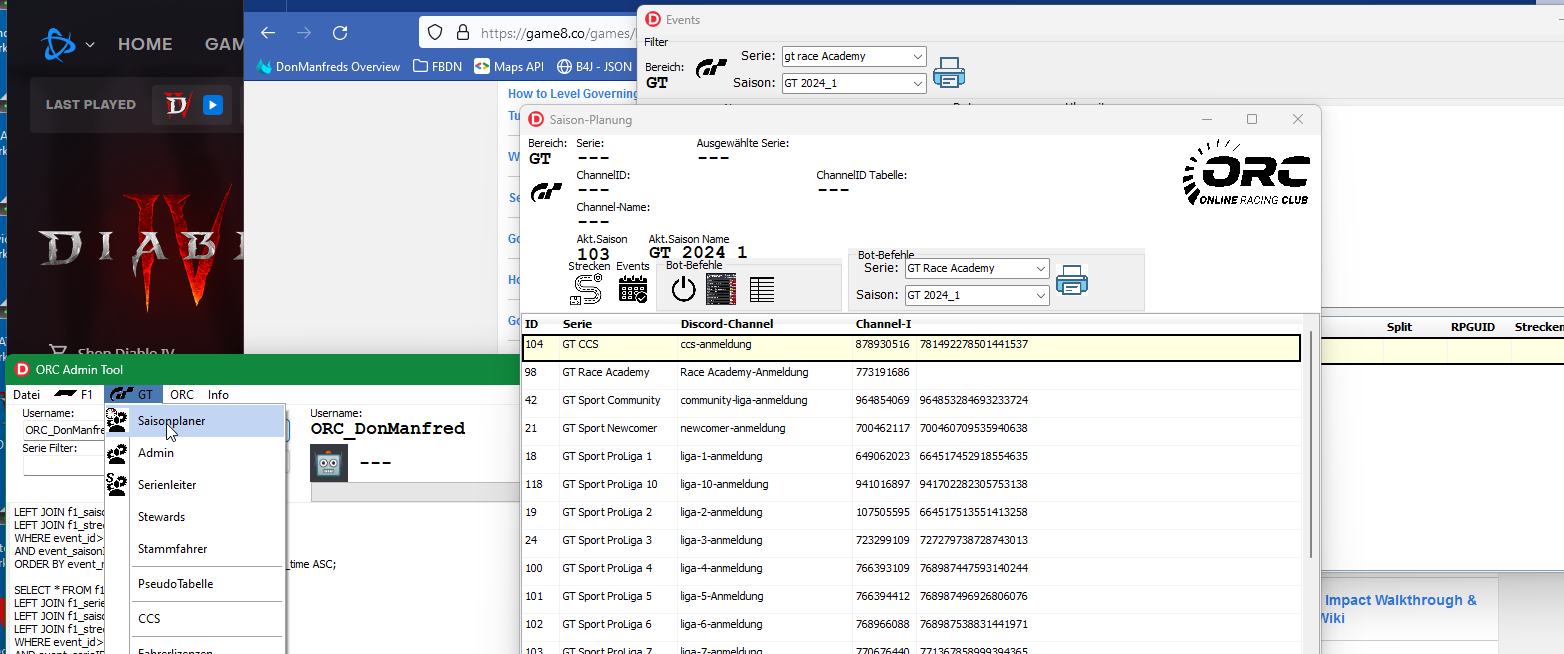1564x654 pixels.
Task: Click the Battle.net logo icon
Action: [x=58, y=44]
